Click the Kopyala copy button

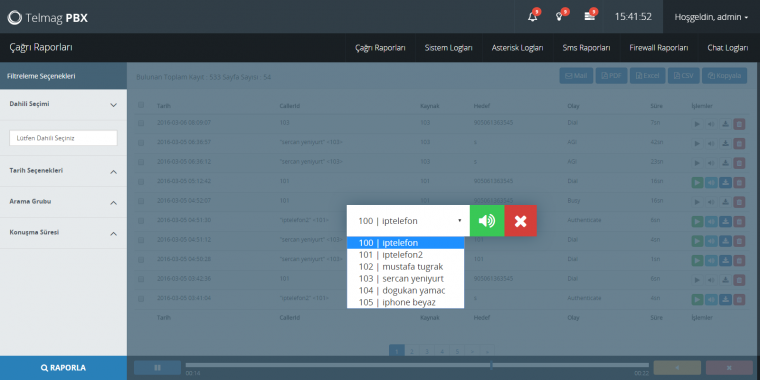(724, 76)
